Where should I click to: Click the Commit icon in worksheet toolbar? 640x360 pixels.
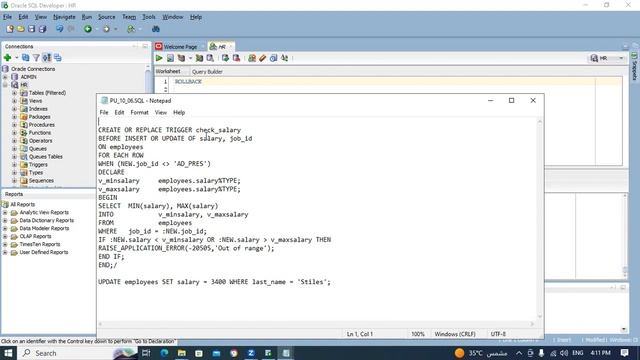click(x=225, y=58)
